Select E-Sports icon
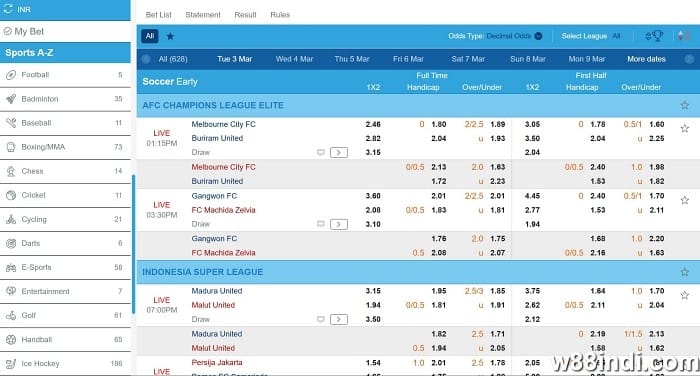The image size is (700, 376). [11, 267]
